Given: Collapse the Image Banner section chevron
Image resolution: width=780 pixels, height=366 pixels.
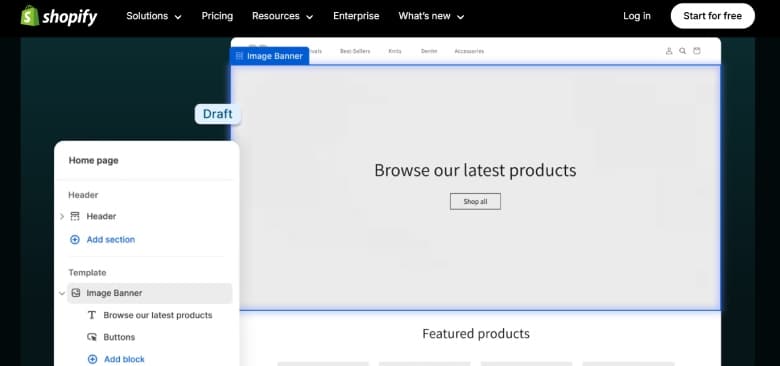Looking at the screenshot, I should point(62,293).
